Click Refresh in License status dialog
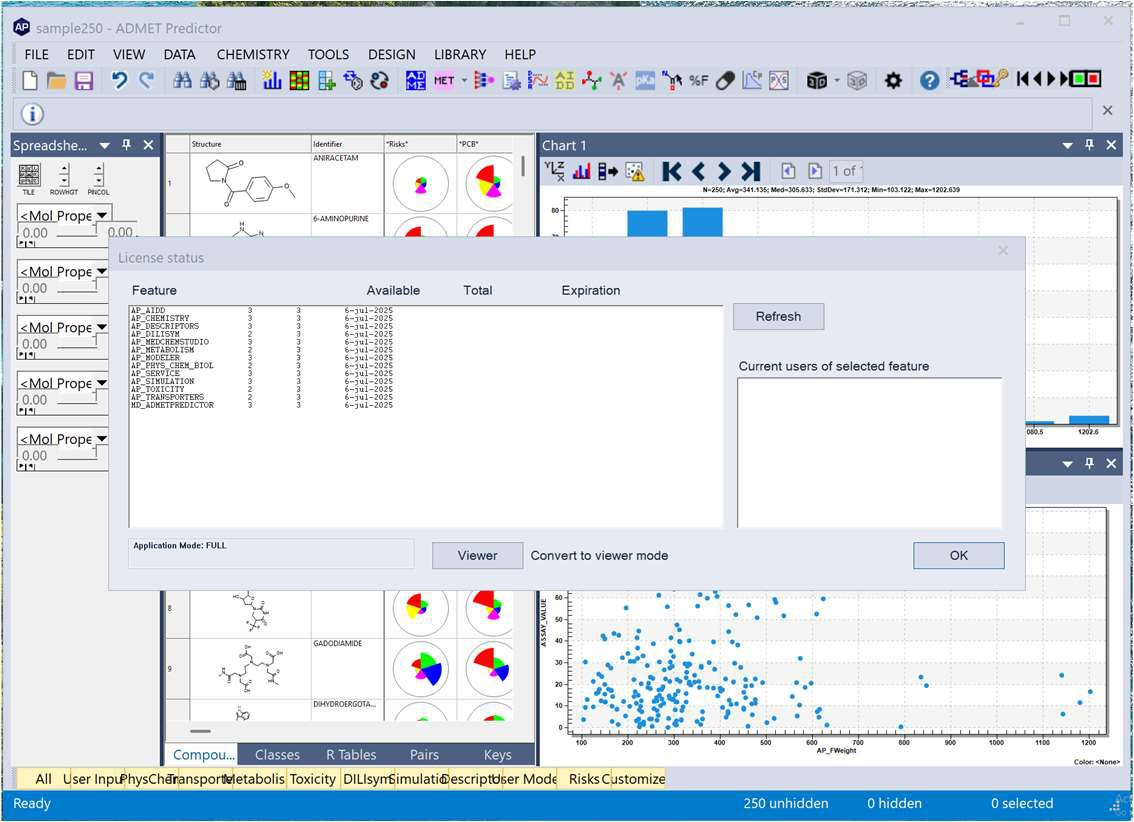 coord(778,316)
